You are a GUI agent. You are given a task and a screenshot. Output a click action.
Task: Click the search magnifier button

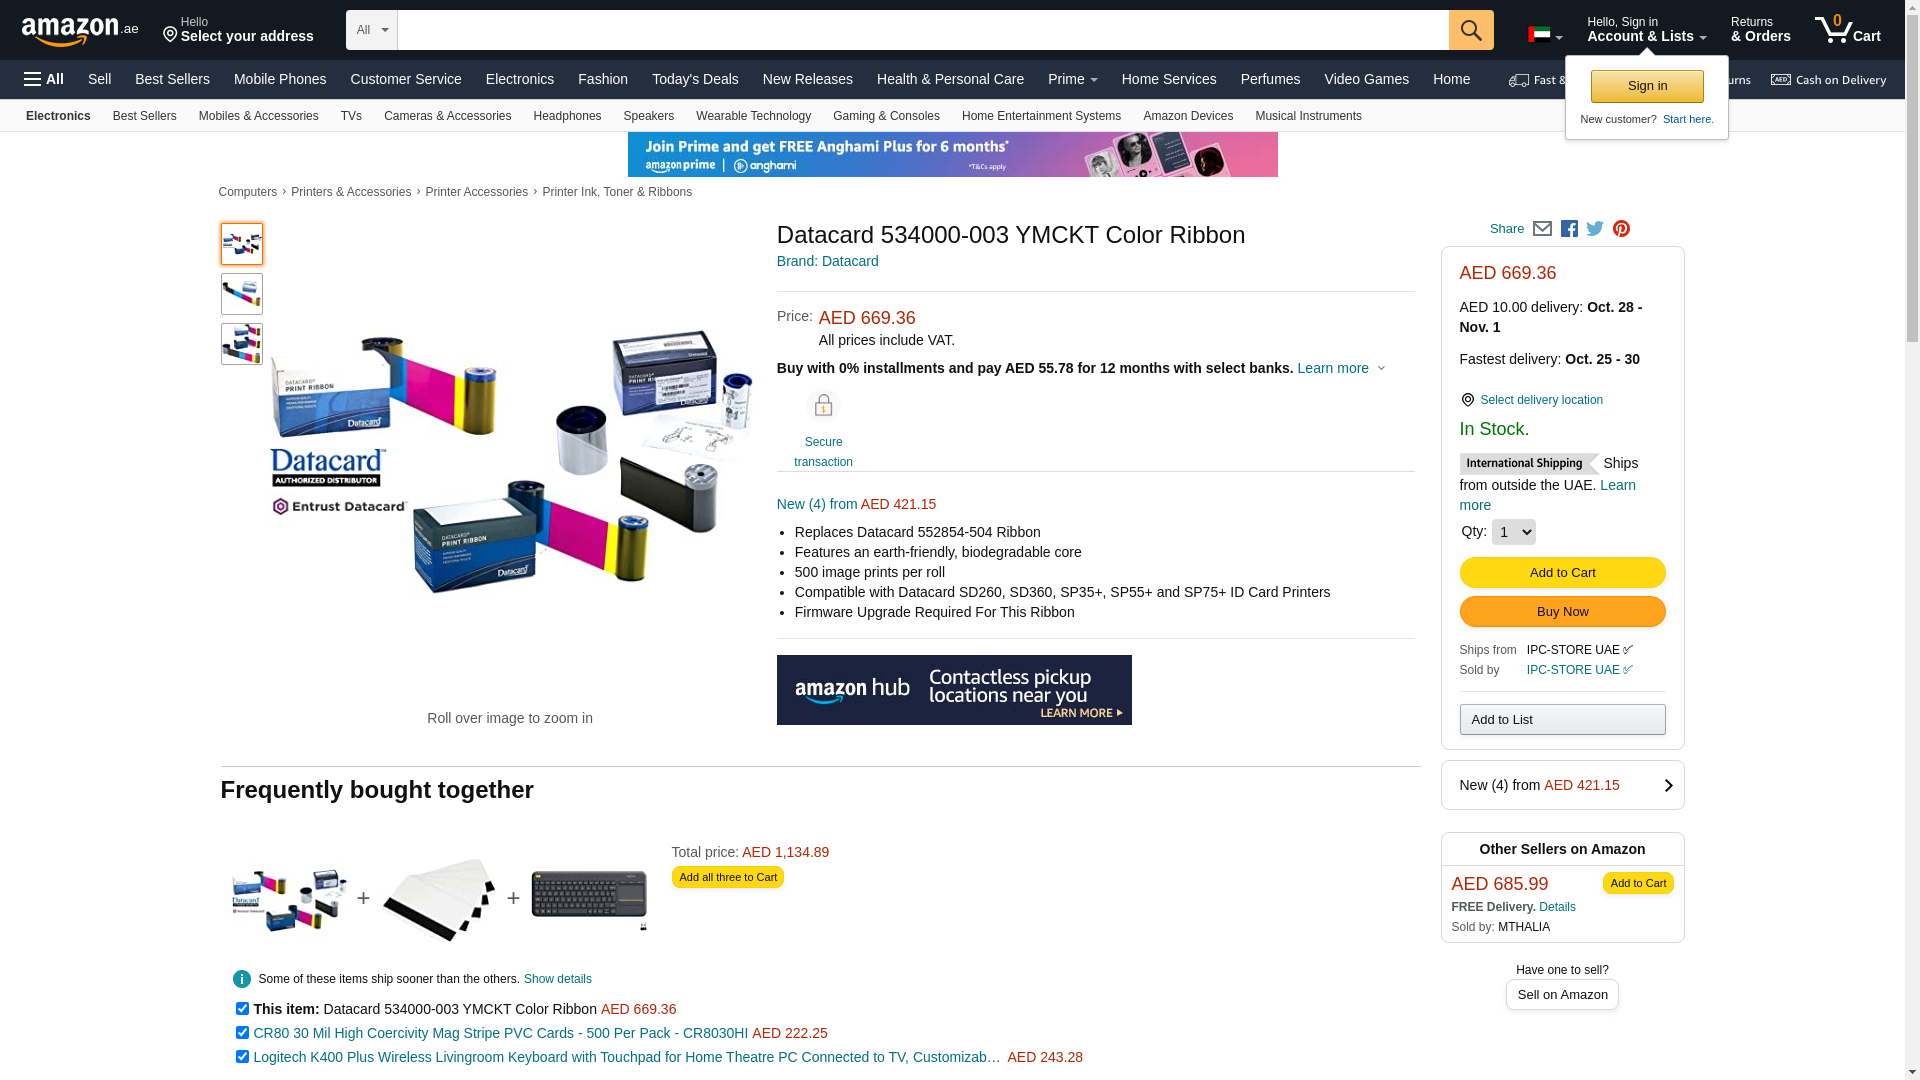1471,30
